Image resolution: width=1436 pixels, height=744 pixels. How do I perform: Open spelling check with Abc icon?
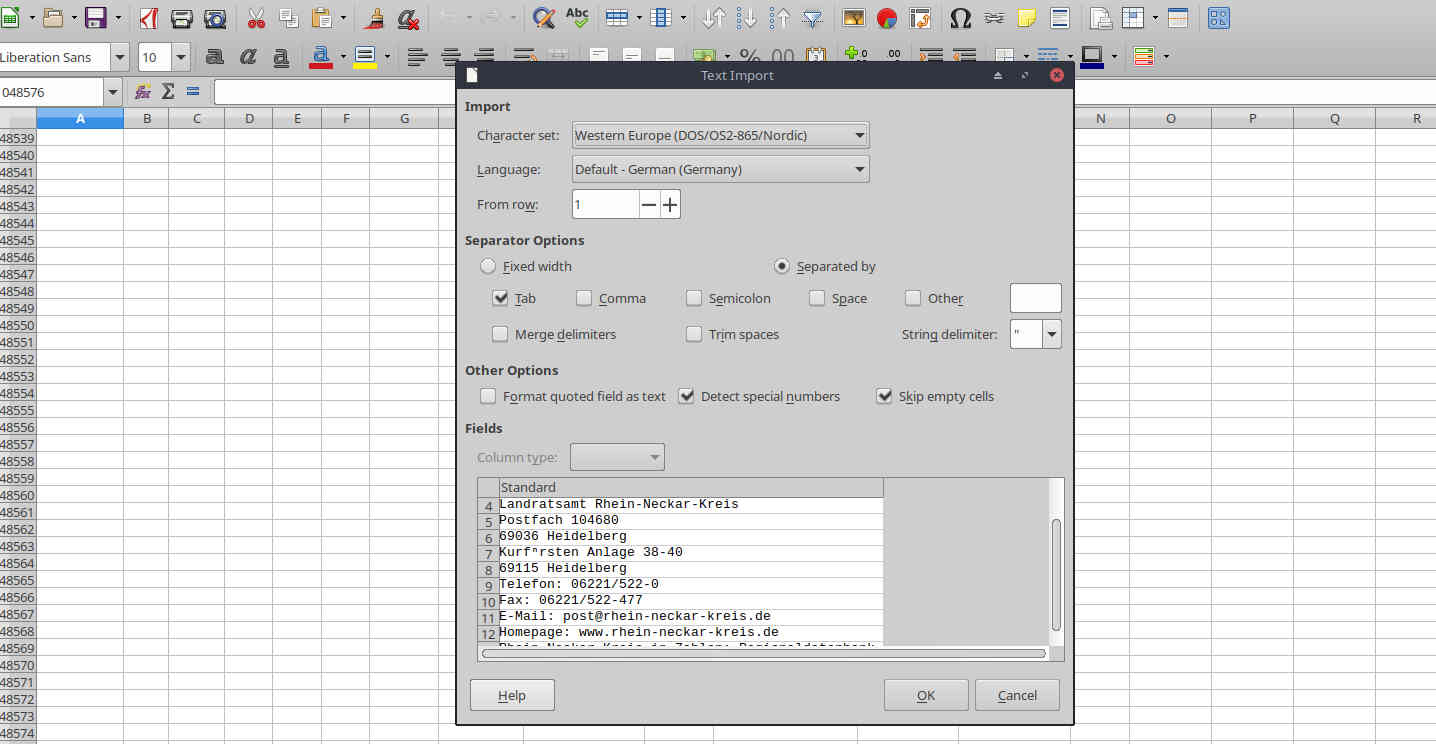(x=577, y=17)
